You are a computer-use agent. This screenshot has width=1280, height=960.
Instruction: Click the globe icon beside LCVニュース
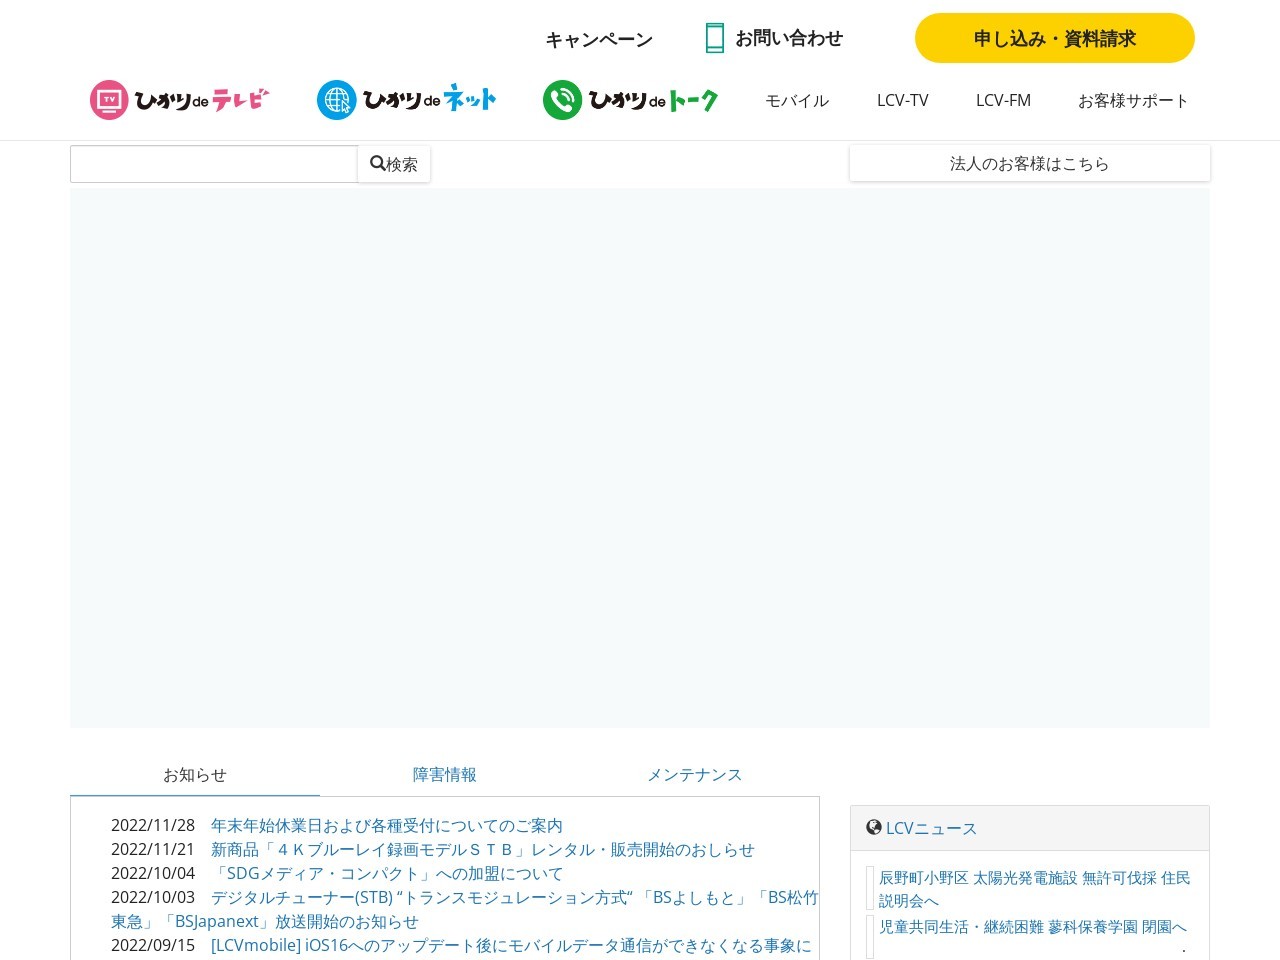874,827
